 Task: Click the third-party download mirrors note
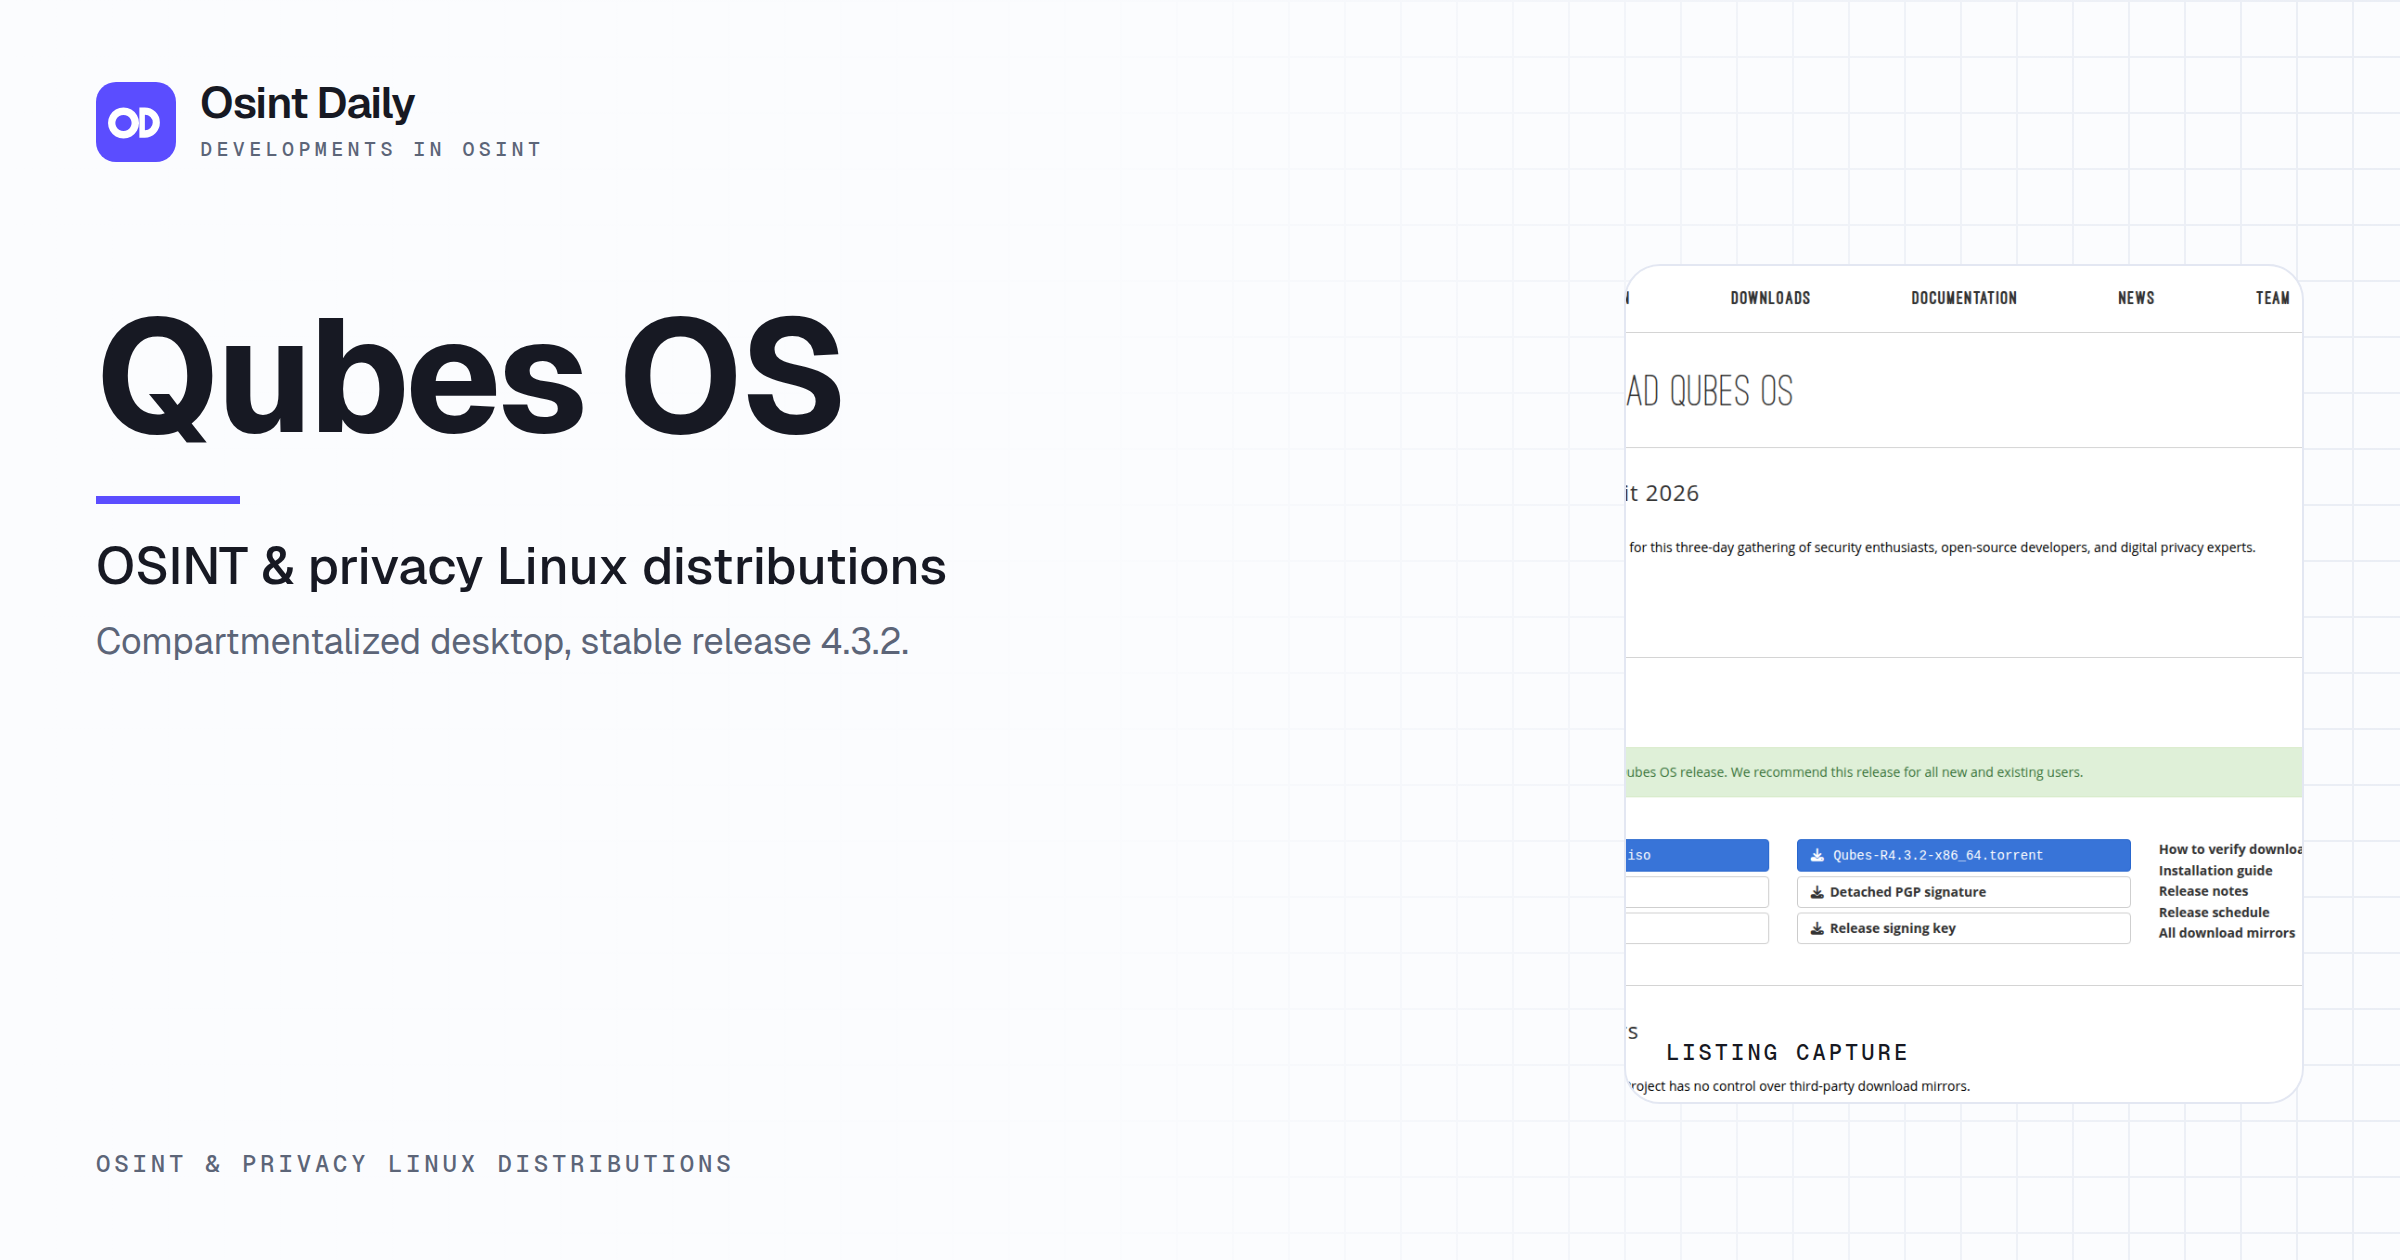(1798, 1086)
